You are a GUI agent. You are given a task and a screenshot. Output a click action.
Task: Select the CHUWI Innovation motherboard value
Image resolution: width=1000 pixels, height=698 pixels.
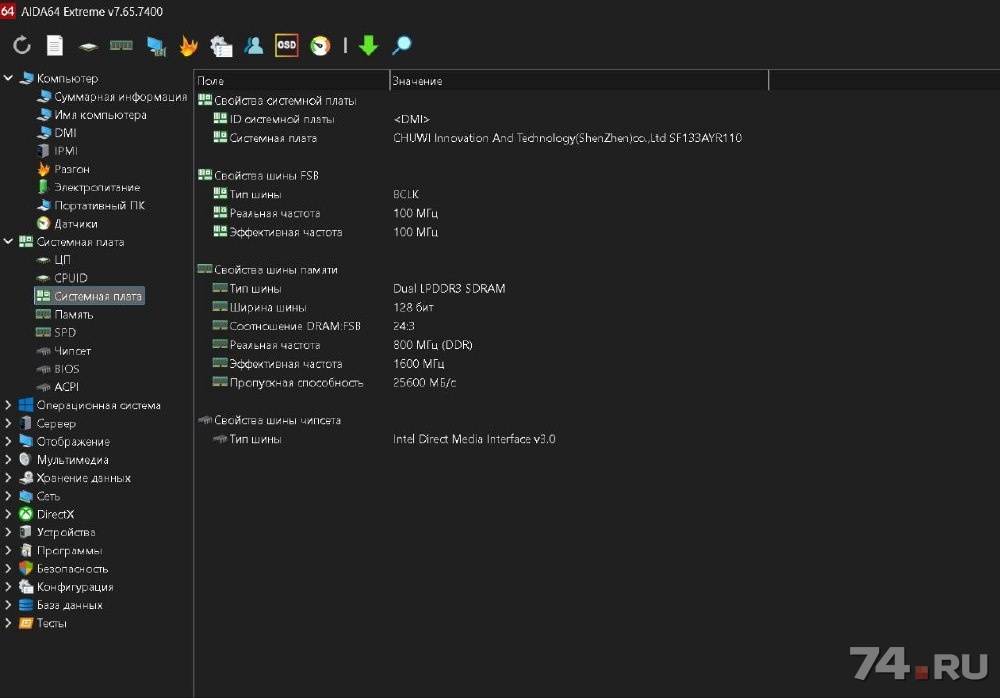pyautogui.click(x=568, y=138)
